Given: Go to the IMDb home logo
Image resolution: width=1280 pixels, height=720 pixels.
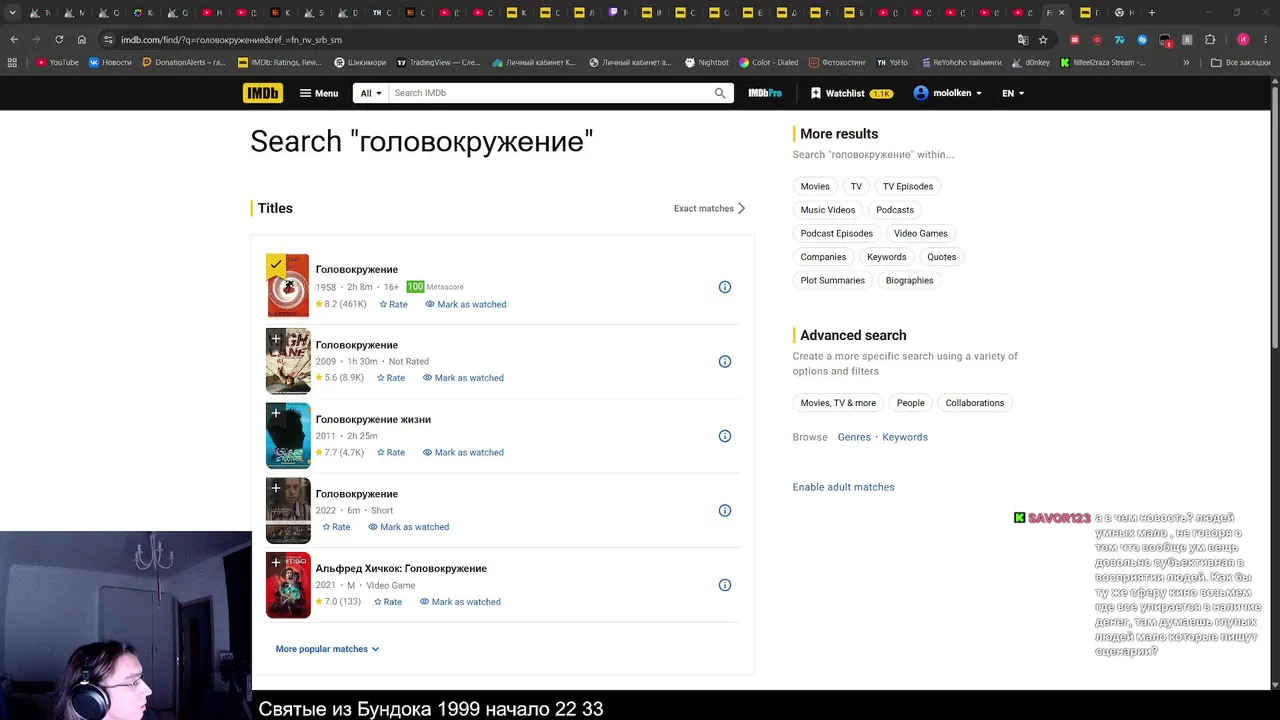Looking at the screenshot, I should click(x=262, y=93).
